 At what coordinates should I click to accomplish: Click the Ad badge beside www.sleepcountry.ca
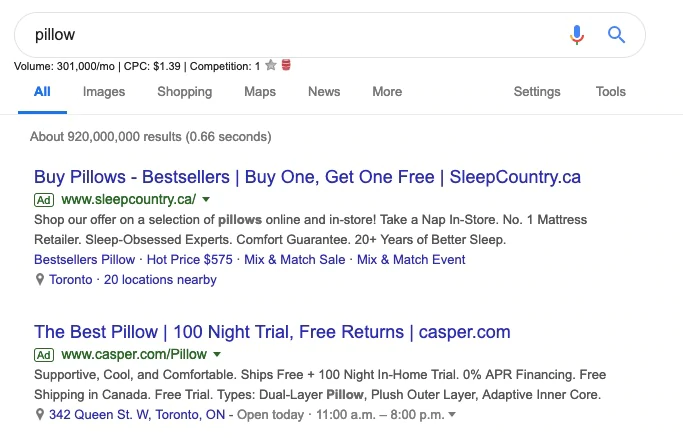(x=44, y=200)
